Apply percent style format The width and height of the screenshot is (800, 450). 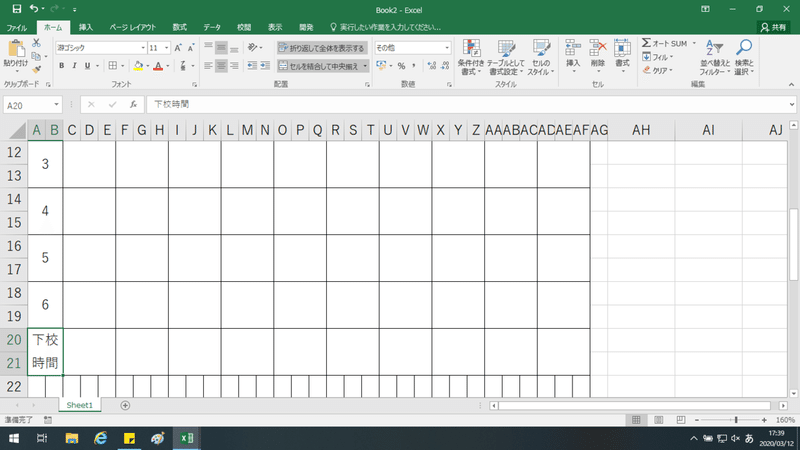(x=402, y=66)
